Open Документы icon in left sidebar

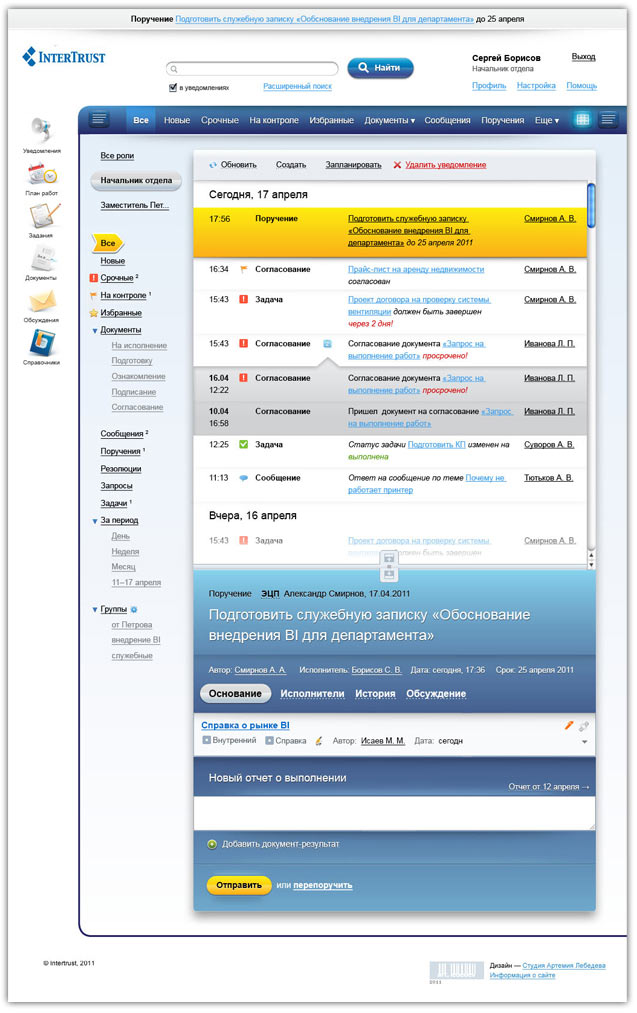(41, 258)
